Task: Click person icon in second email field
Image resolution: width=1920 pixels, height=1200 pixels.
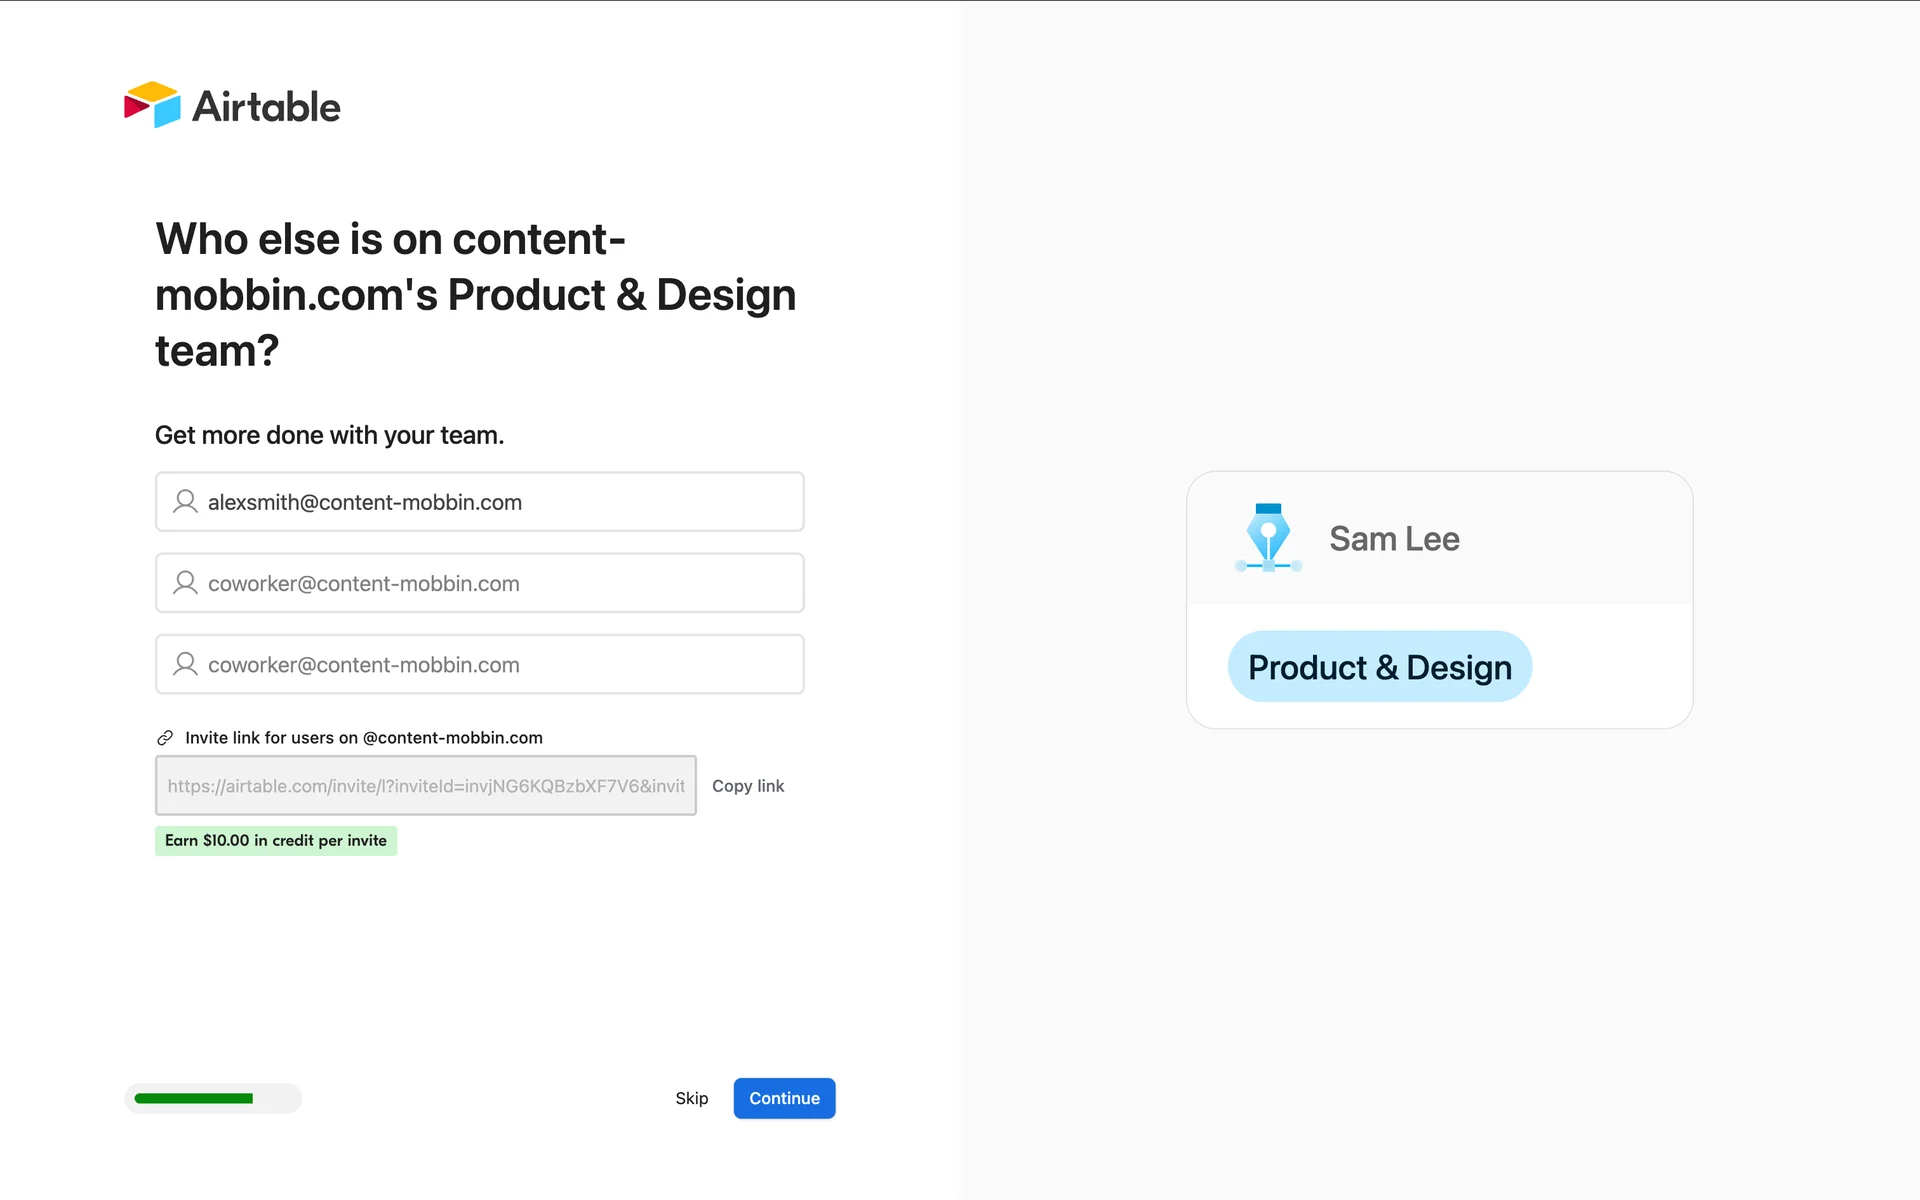Action: pyautogui.click(x=185, y=583)
